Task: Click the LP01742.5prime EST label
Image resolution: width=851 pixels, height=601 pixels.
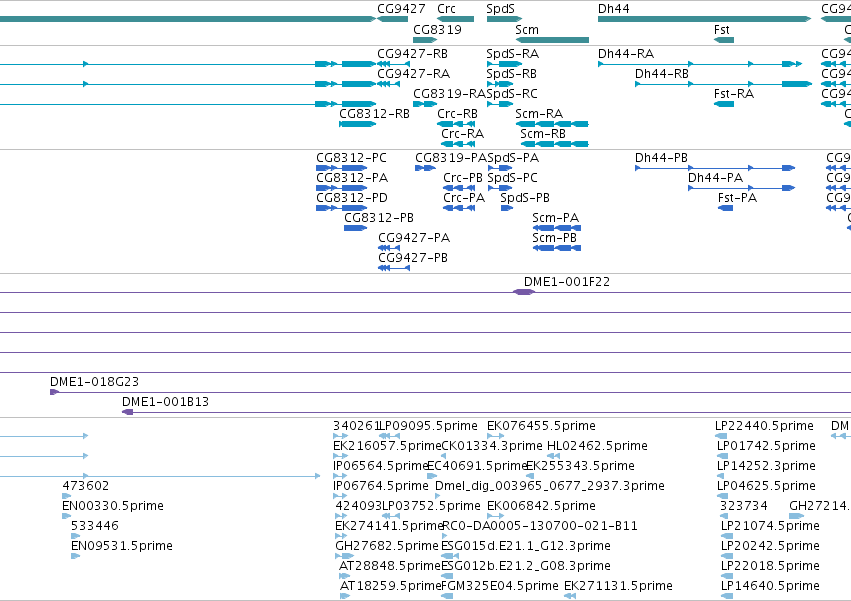Action: click(x=766, y=446)
